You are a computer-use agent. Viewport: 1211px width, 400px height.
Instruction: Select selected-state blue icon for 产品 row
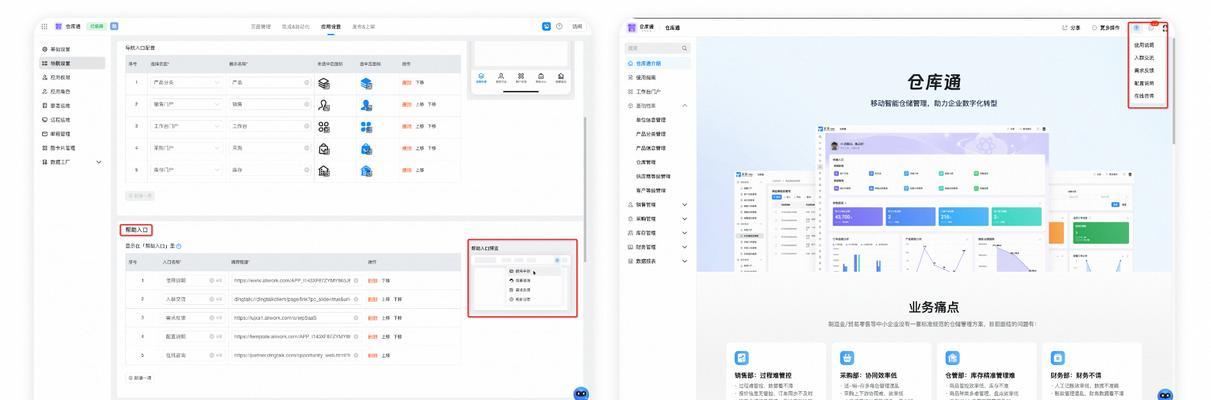point(367,82)
